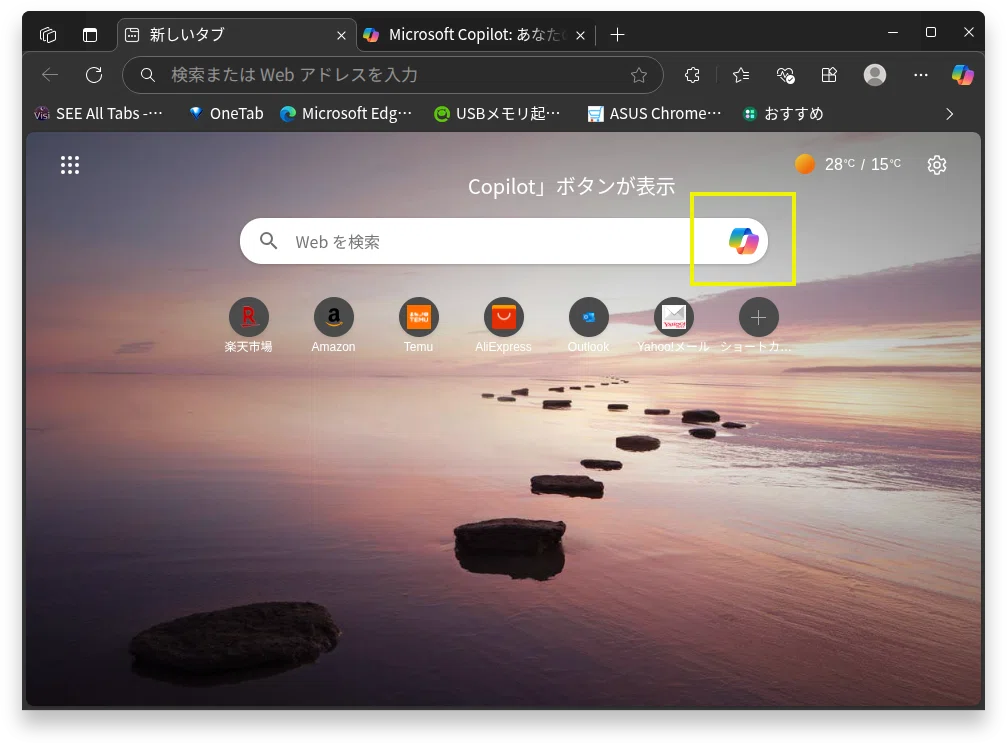Minimize the browser window
The image size is (1007, 743).
point(893,32)
